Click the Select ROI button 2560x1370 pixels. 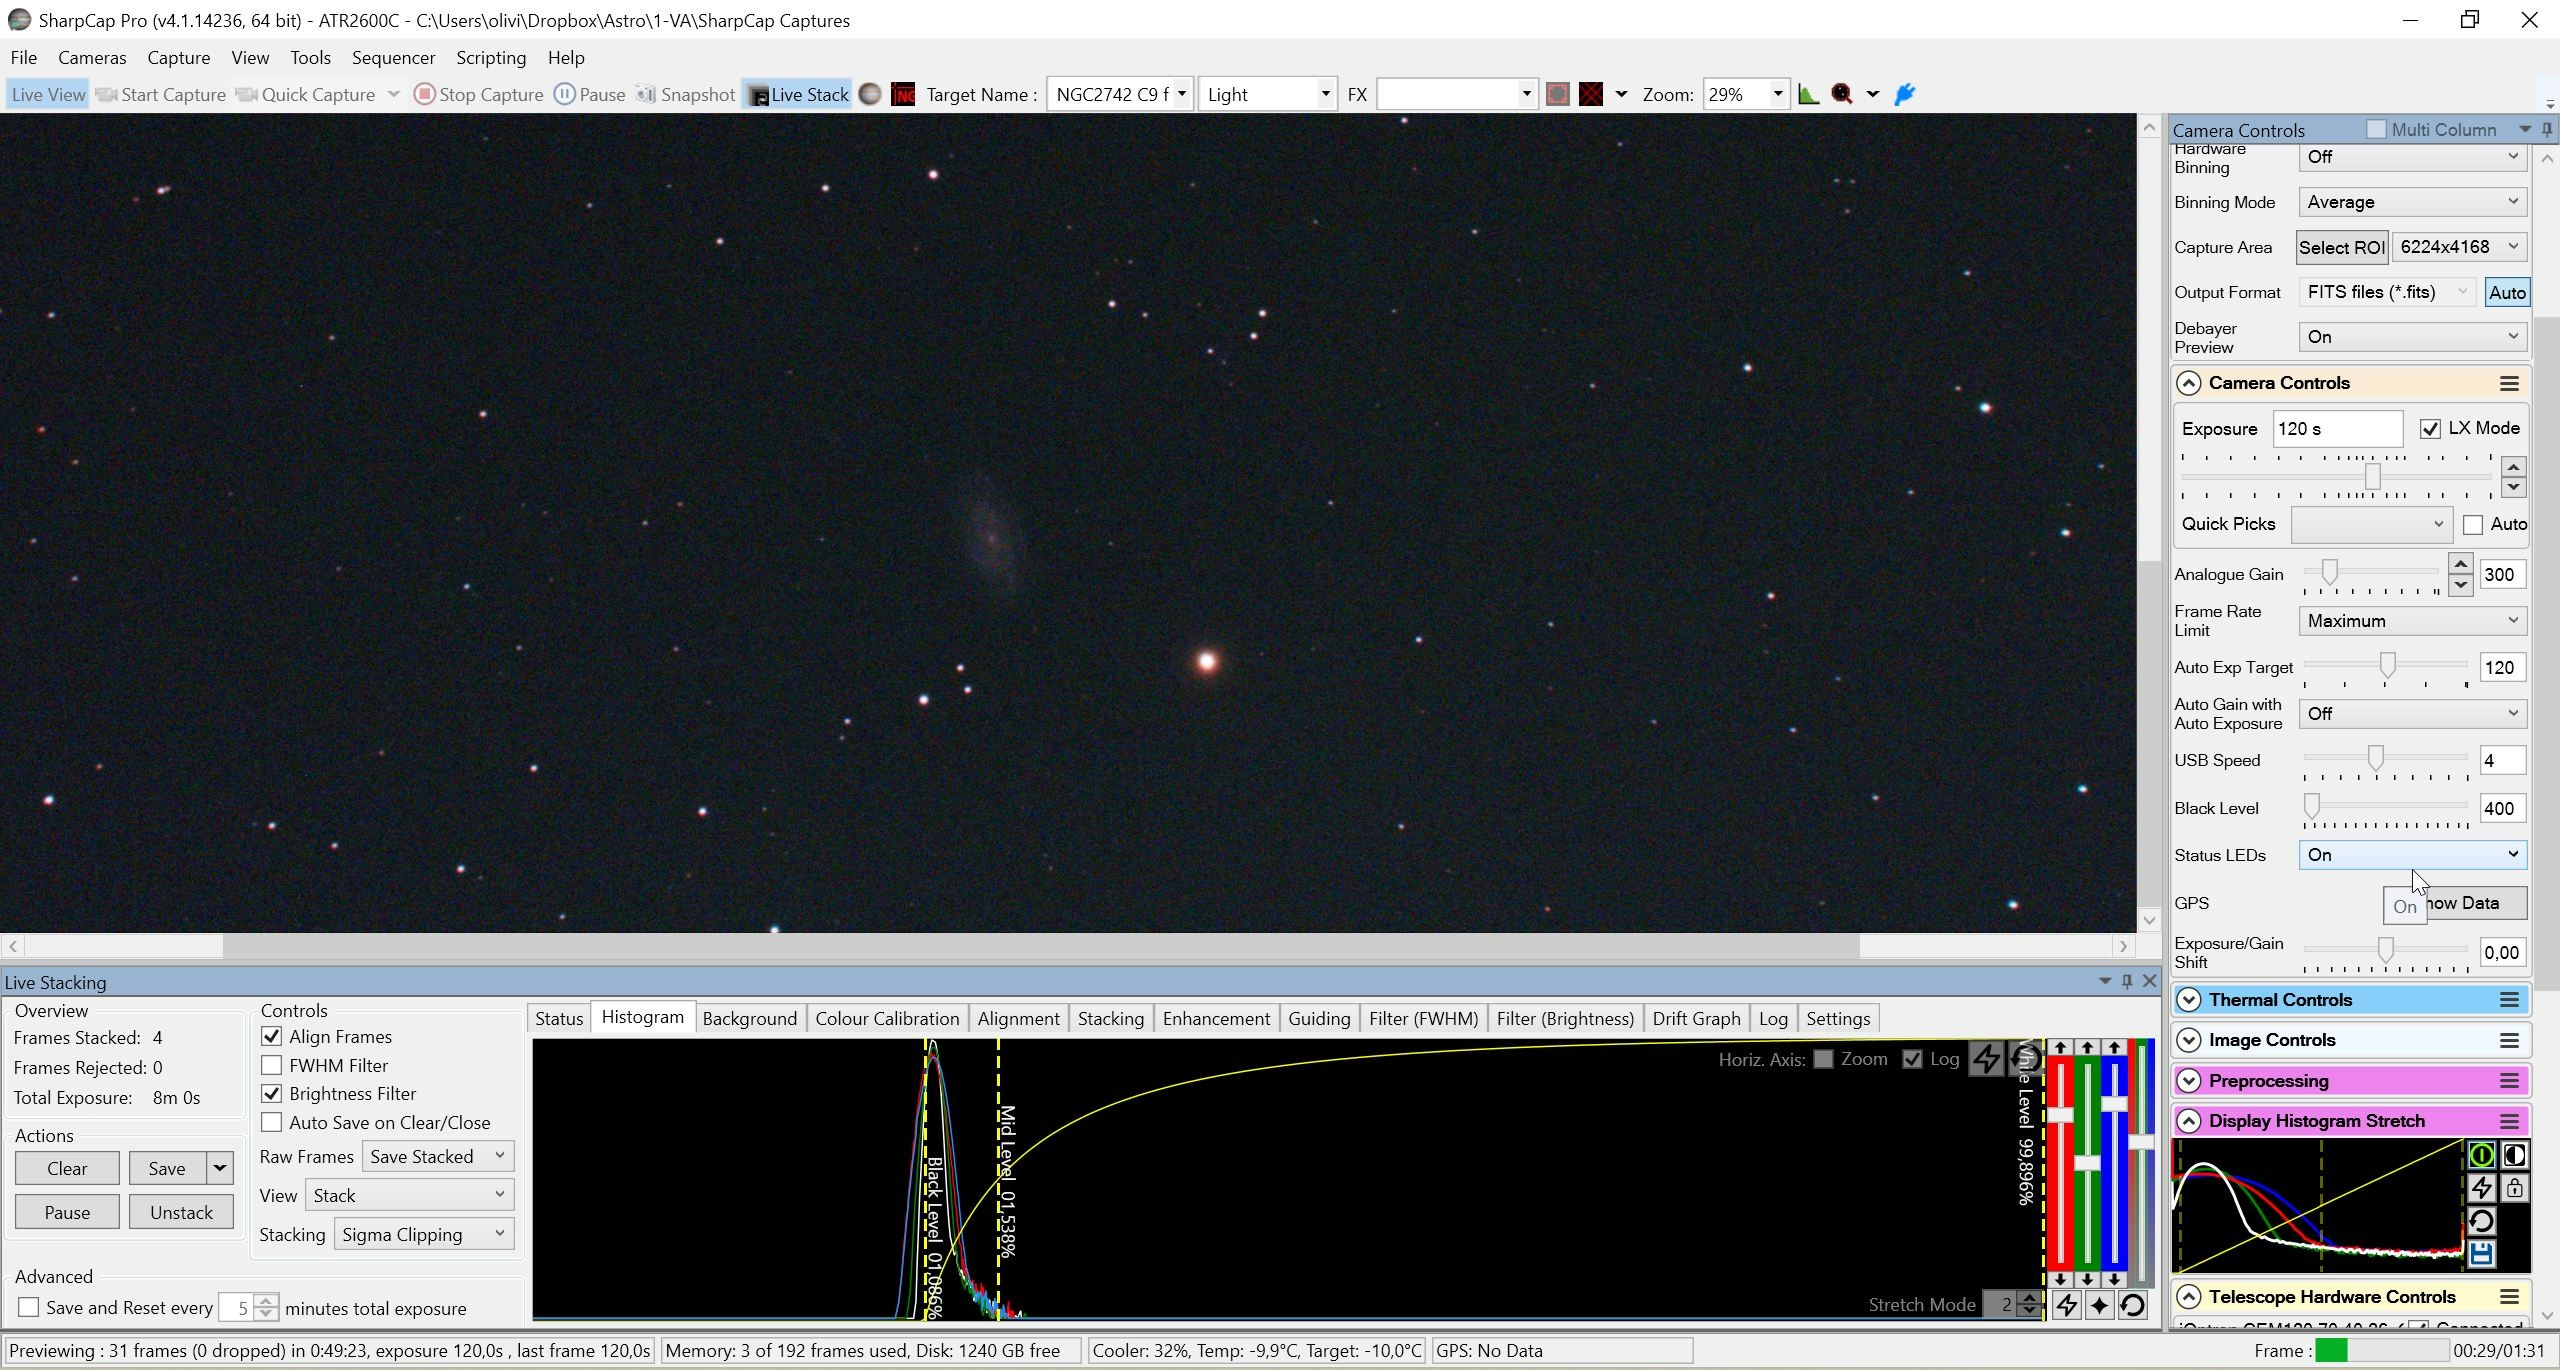(x=2341, y=247)
